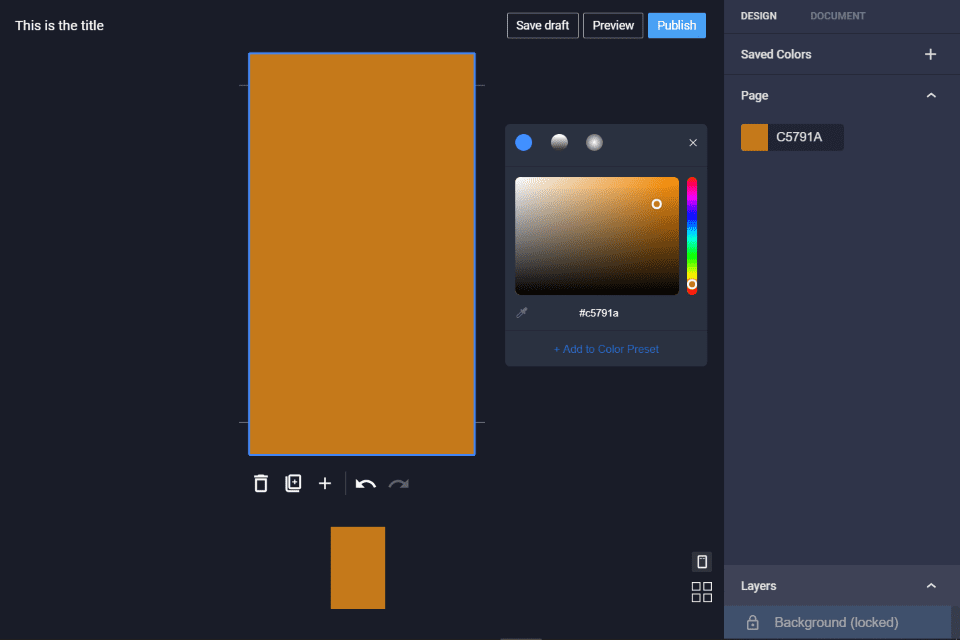Open the Design tab

[x=759, y=16]
